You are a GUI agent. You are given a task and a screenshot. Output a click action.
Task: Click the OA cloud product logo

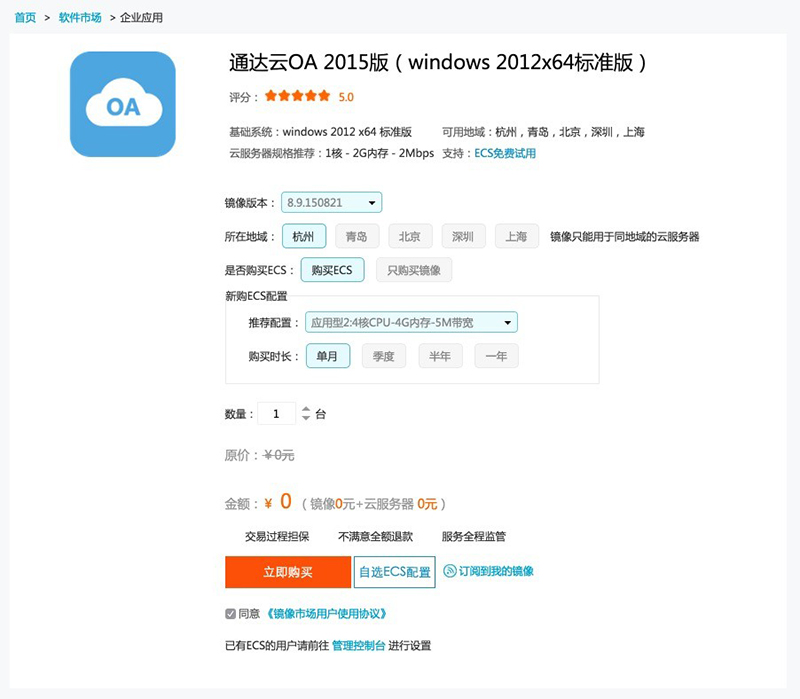coord(122,104)
